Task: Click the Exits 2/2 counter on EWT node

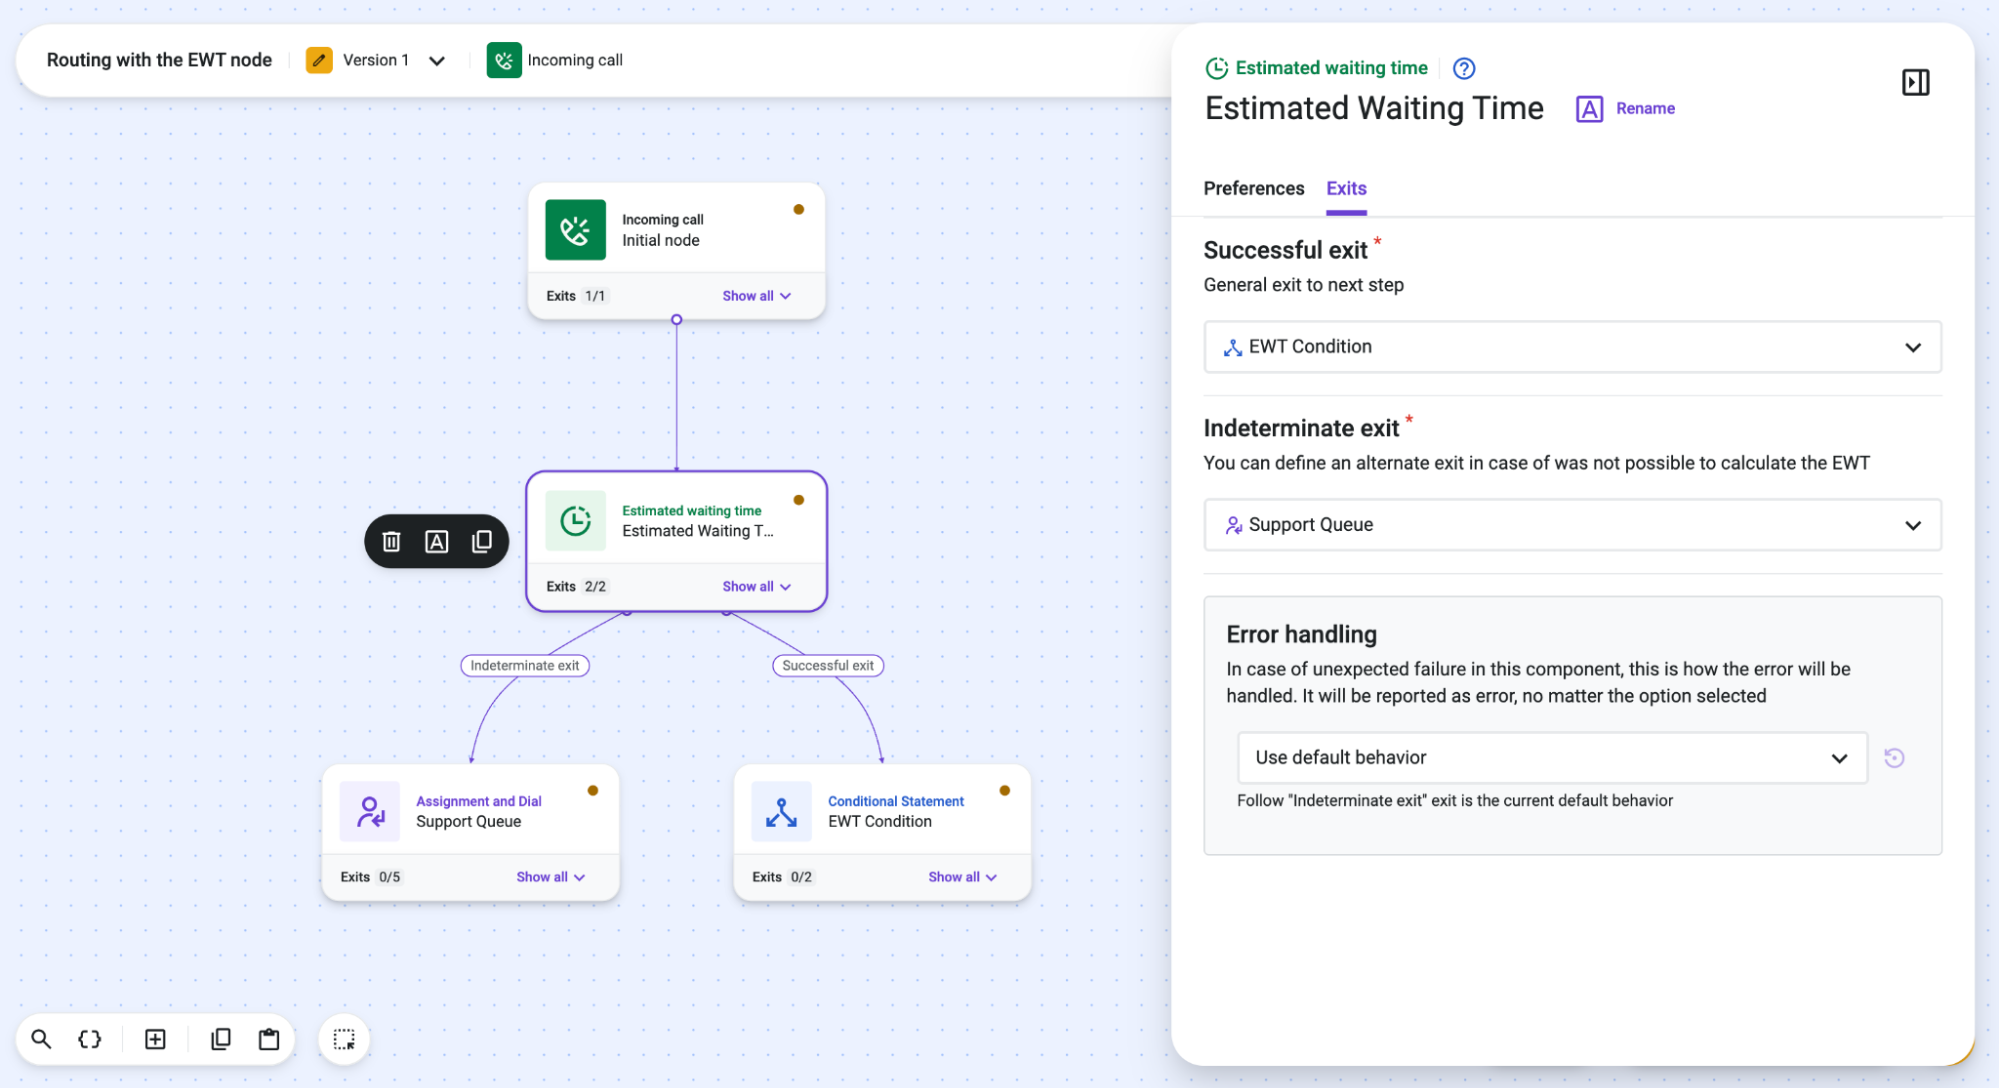Action: tap(576, 587)
